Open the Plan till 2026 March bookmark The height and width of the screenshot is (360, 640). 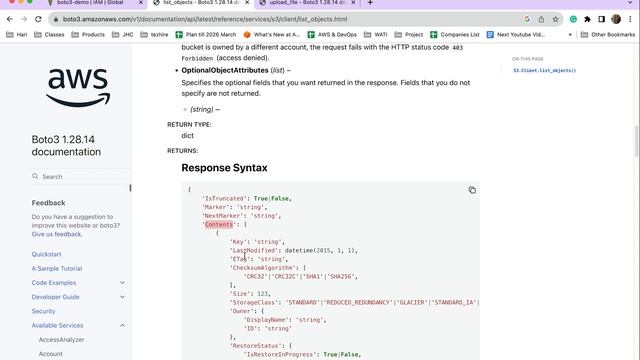tap(206, 35)
